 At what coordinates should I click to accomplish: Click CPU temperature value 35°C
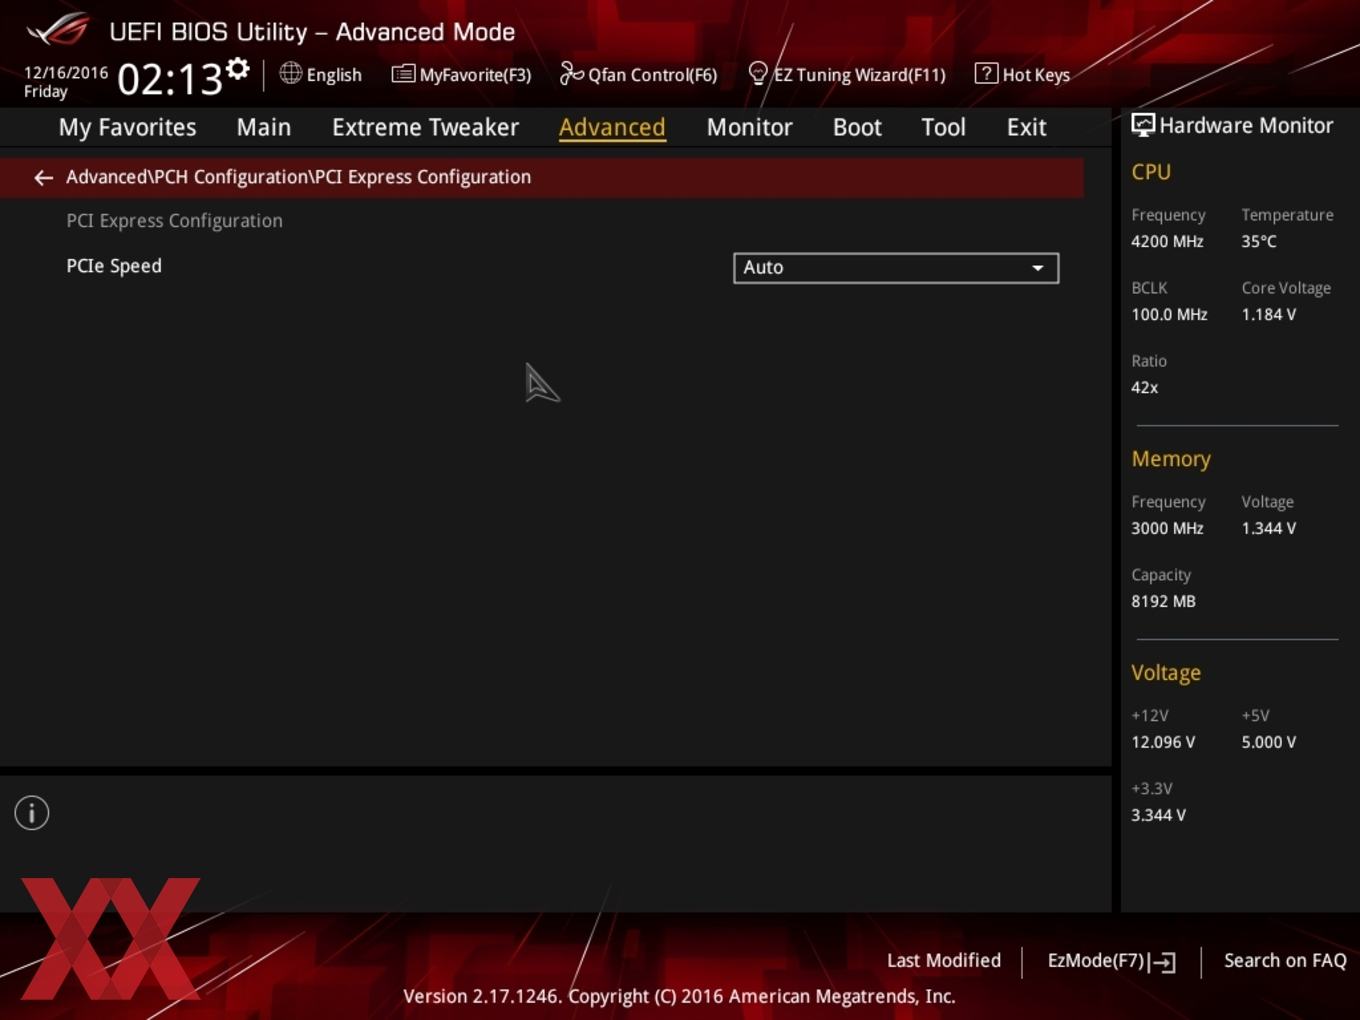[1259, 241]
